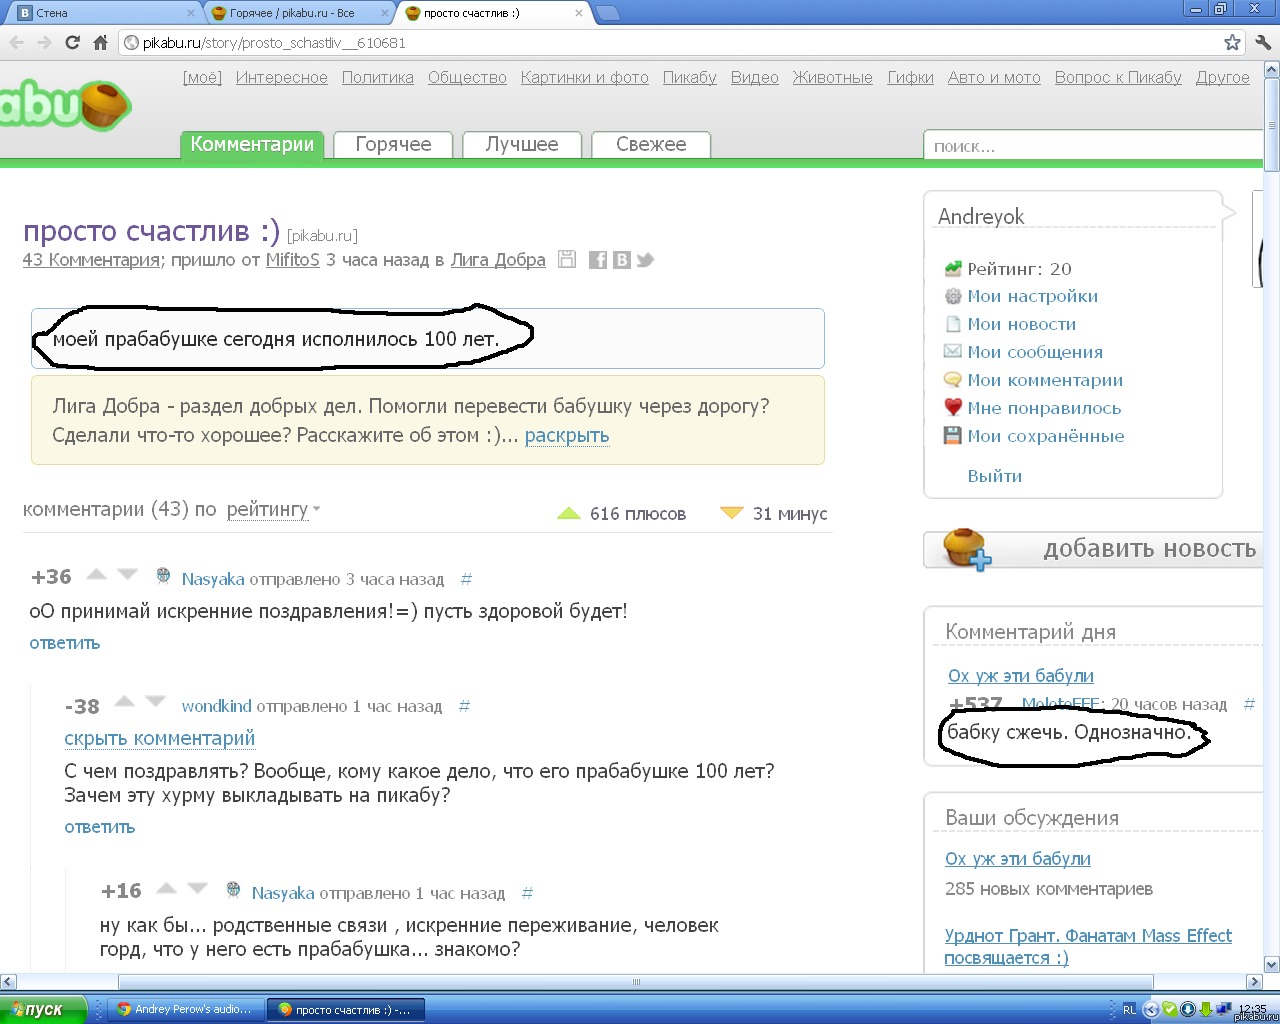Downvote wondkind's -38 comment

155,702
